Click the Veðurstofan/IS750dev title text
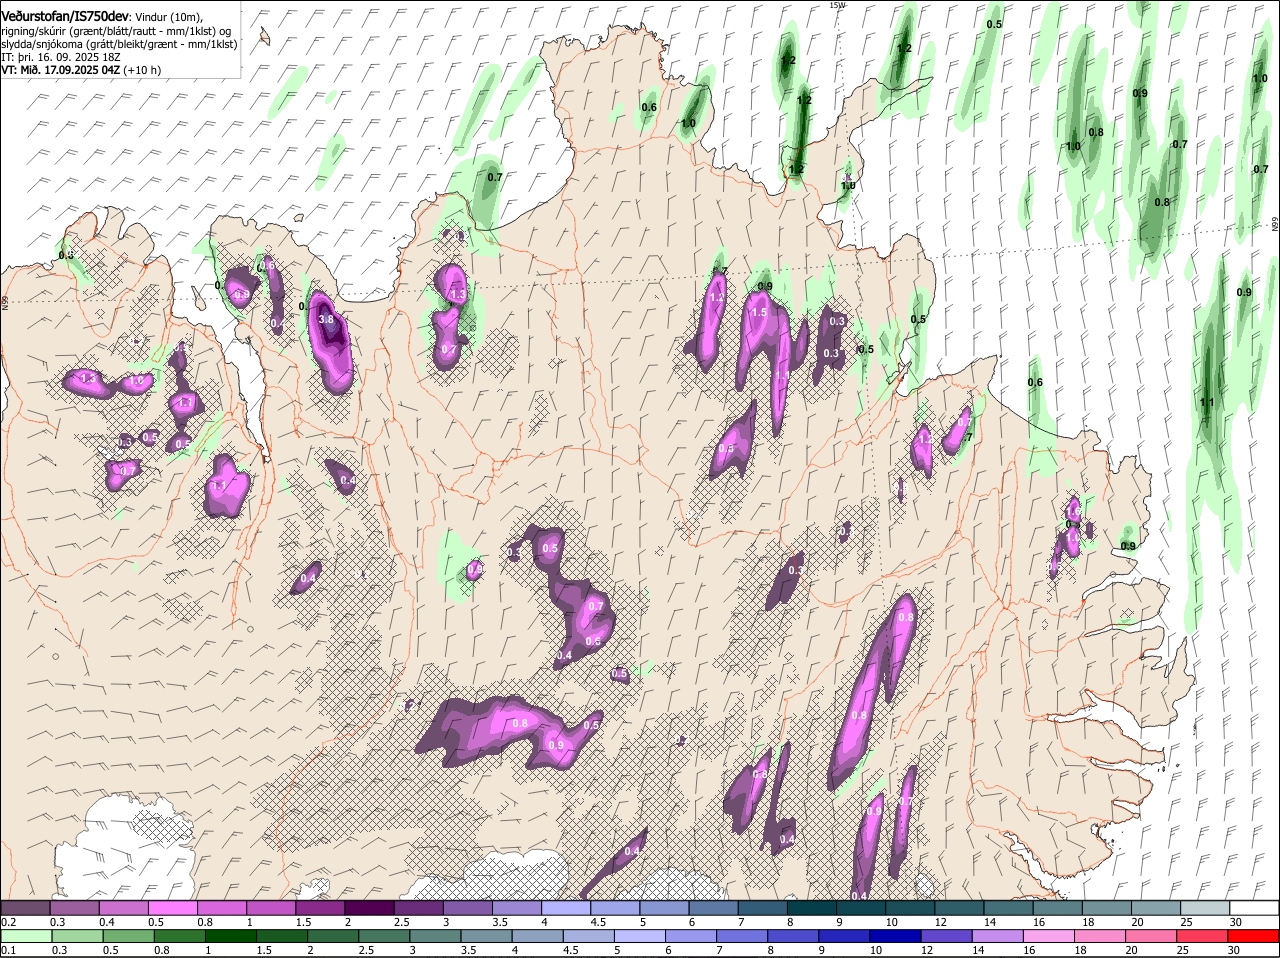Image resolution: width=1280 pixels, height=958 pixels. 66,15
